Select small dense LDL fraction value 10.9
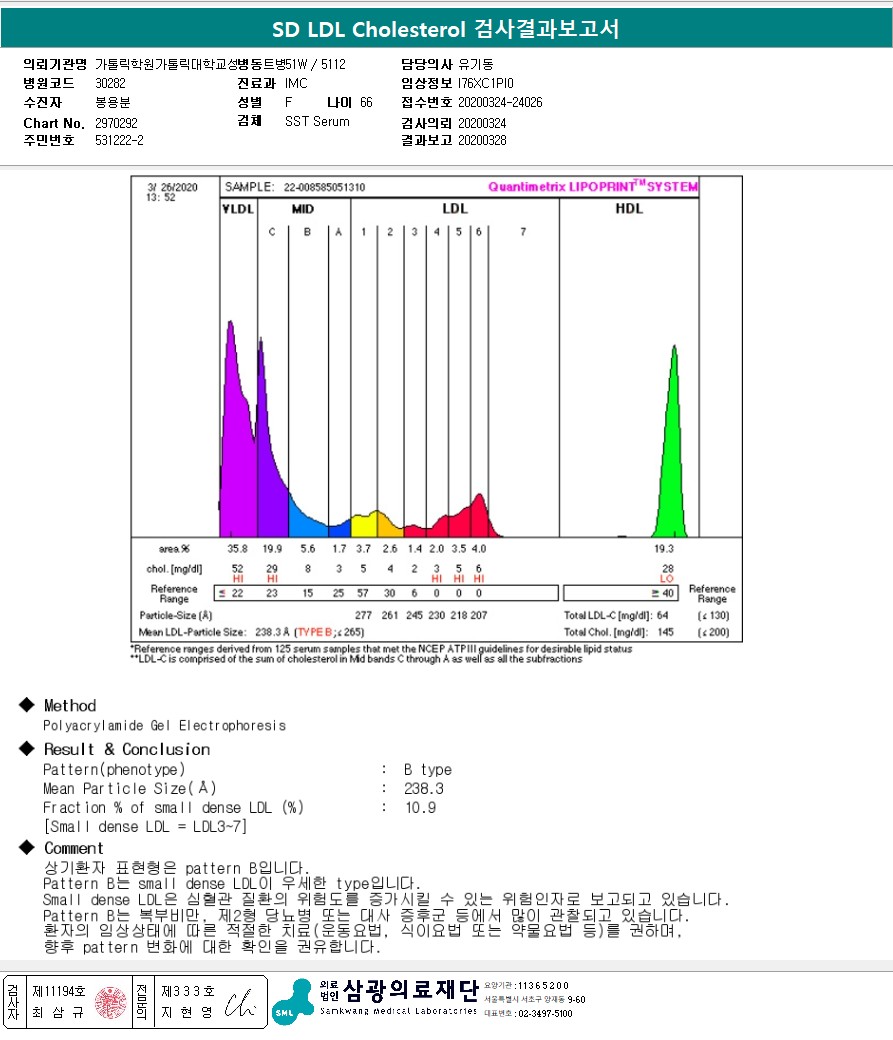This screenshot has width=893, height=1040. click(421, 808)
